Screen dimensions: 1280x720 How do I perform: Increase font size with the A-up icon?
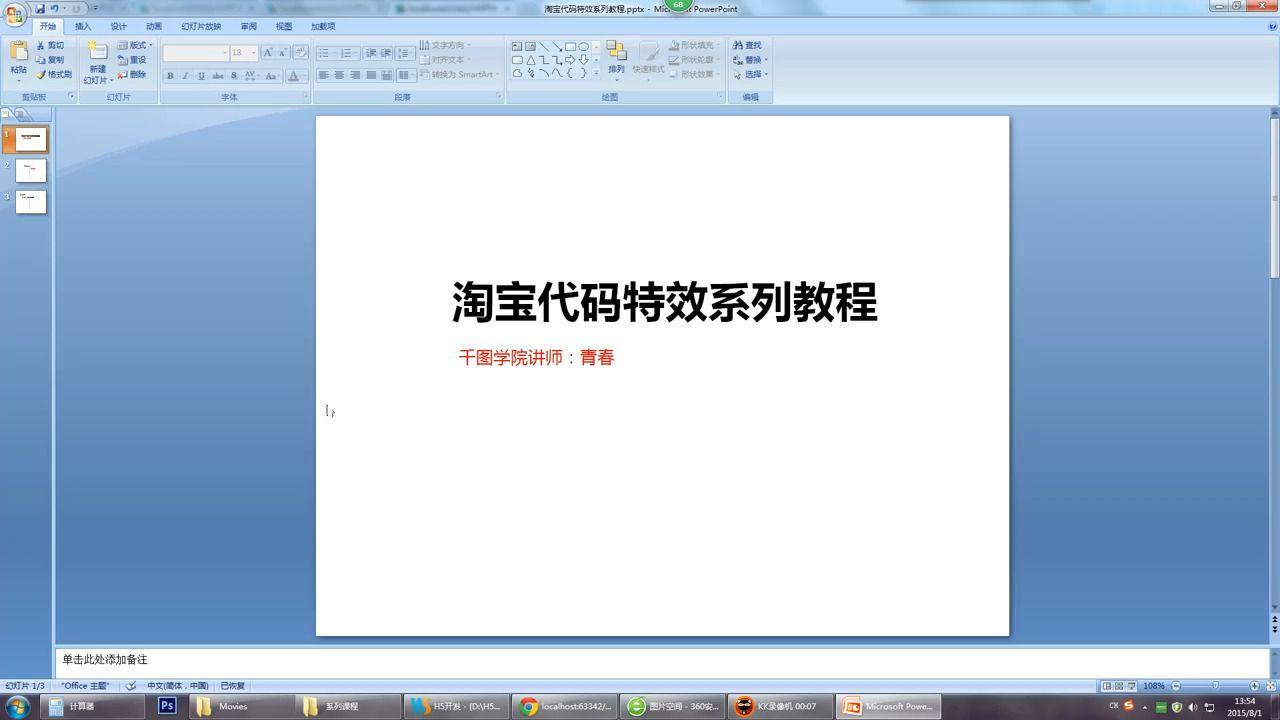[268, 52]
